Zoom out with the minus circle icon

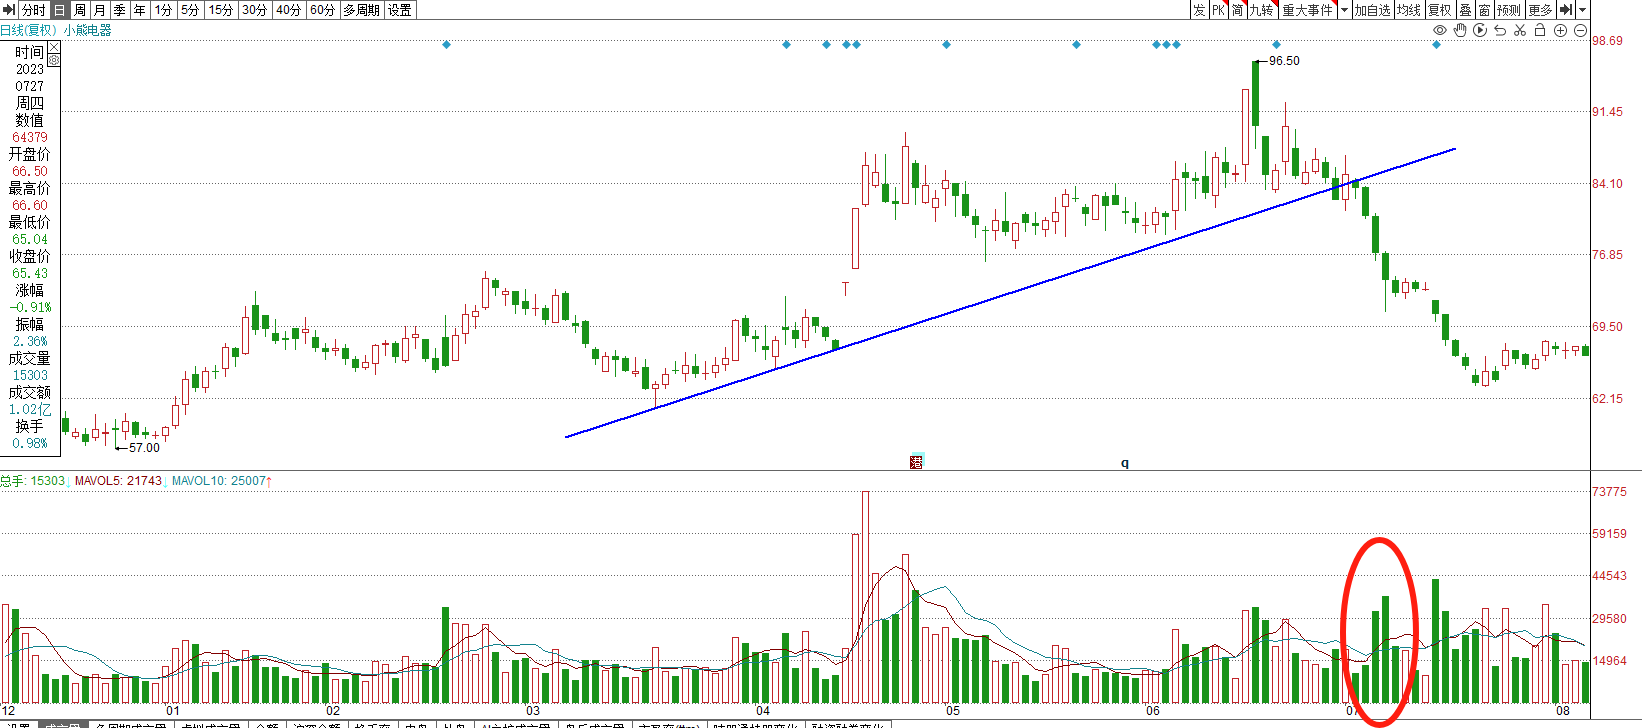coord(1580,31)
